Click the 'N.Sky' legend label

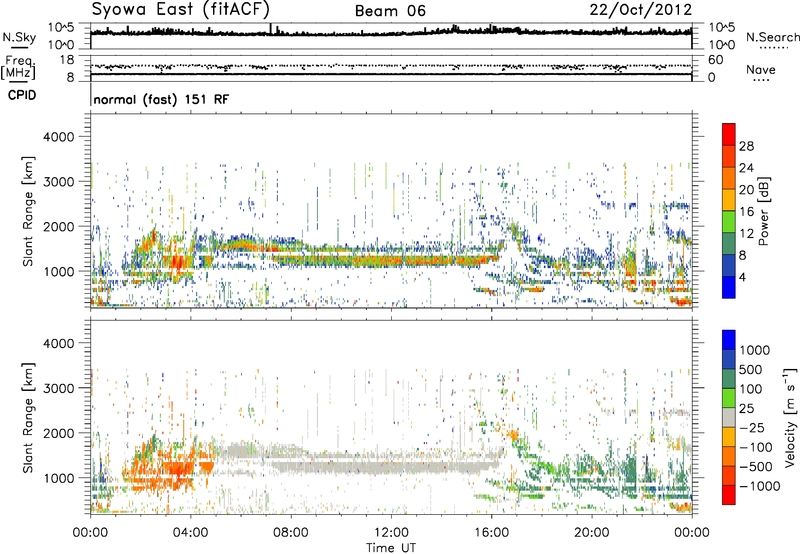point(19,37)
